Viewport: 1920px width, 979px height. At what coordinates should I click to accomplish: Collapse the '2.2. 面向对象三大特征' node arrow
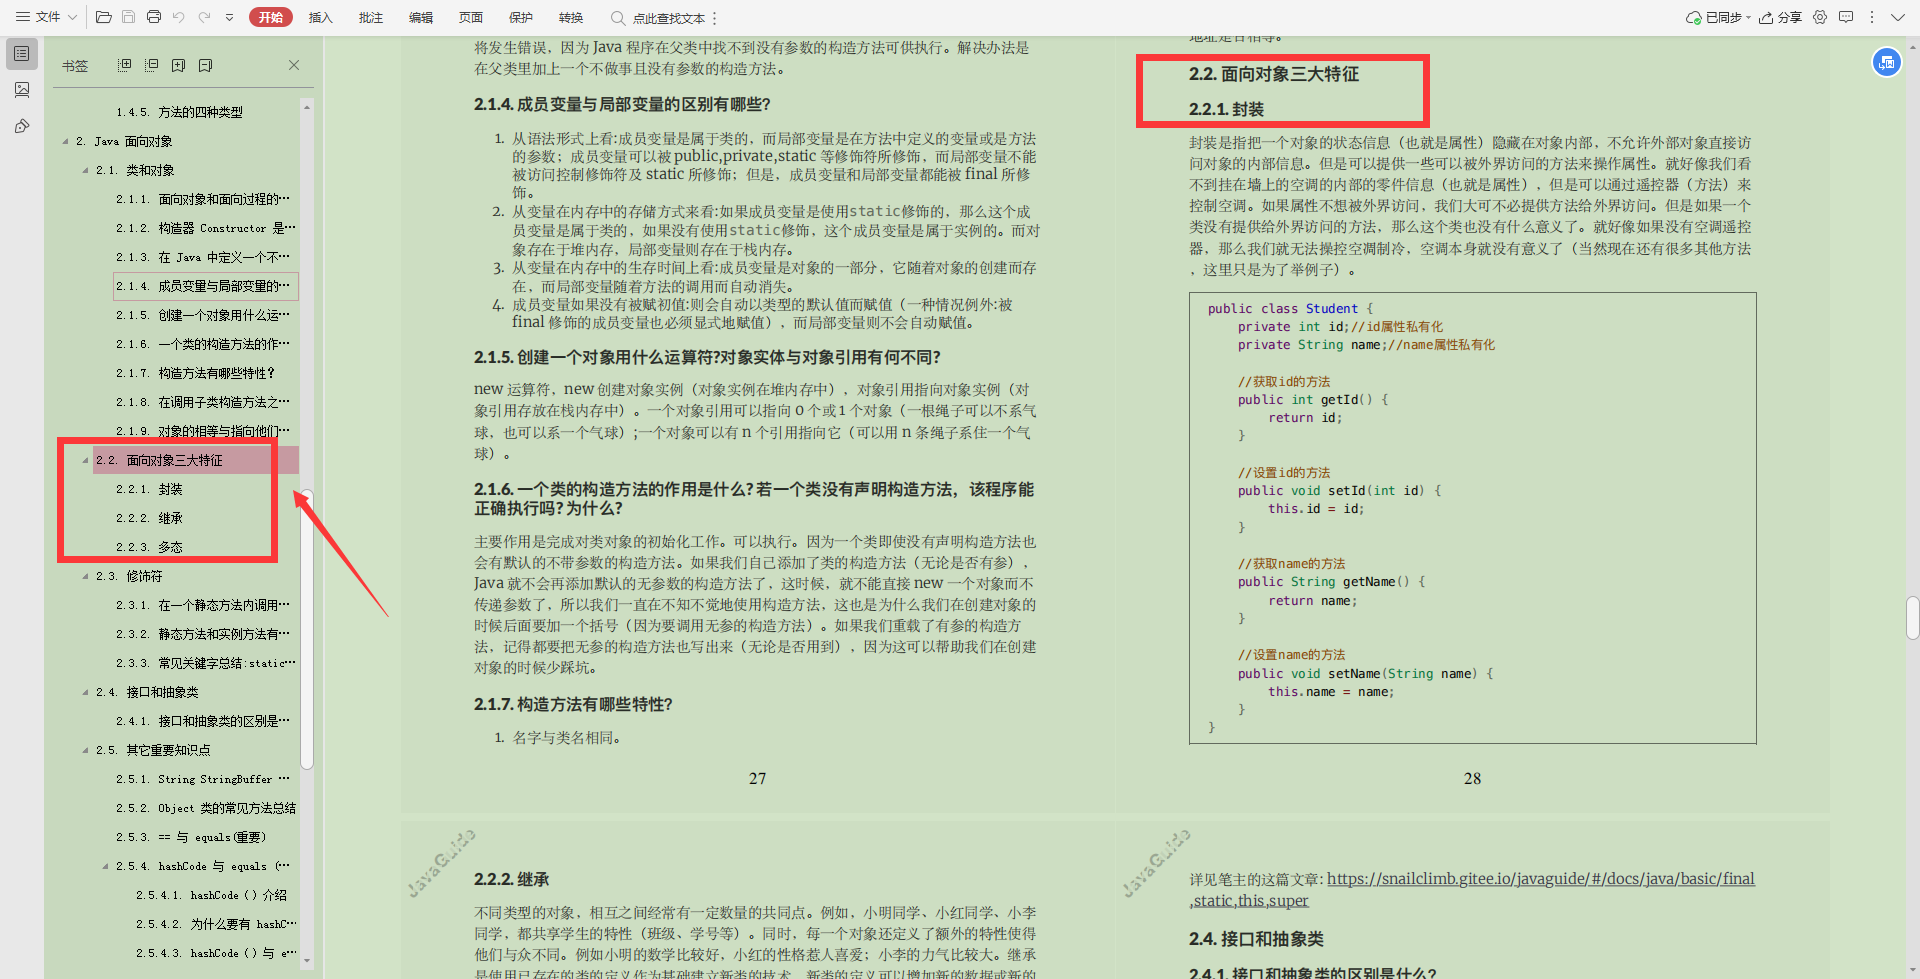pos(85,460)
